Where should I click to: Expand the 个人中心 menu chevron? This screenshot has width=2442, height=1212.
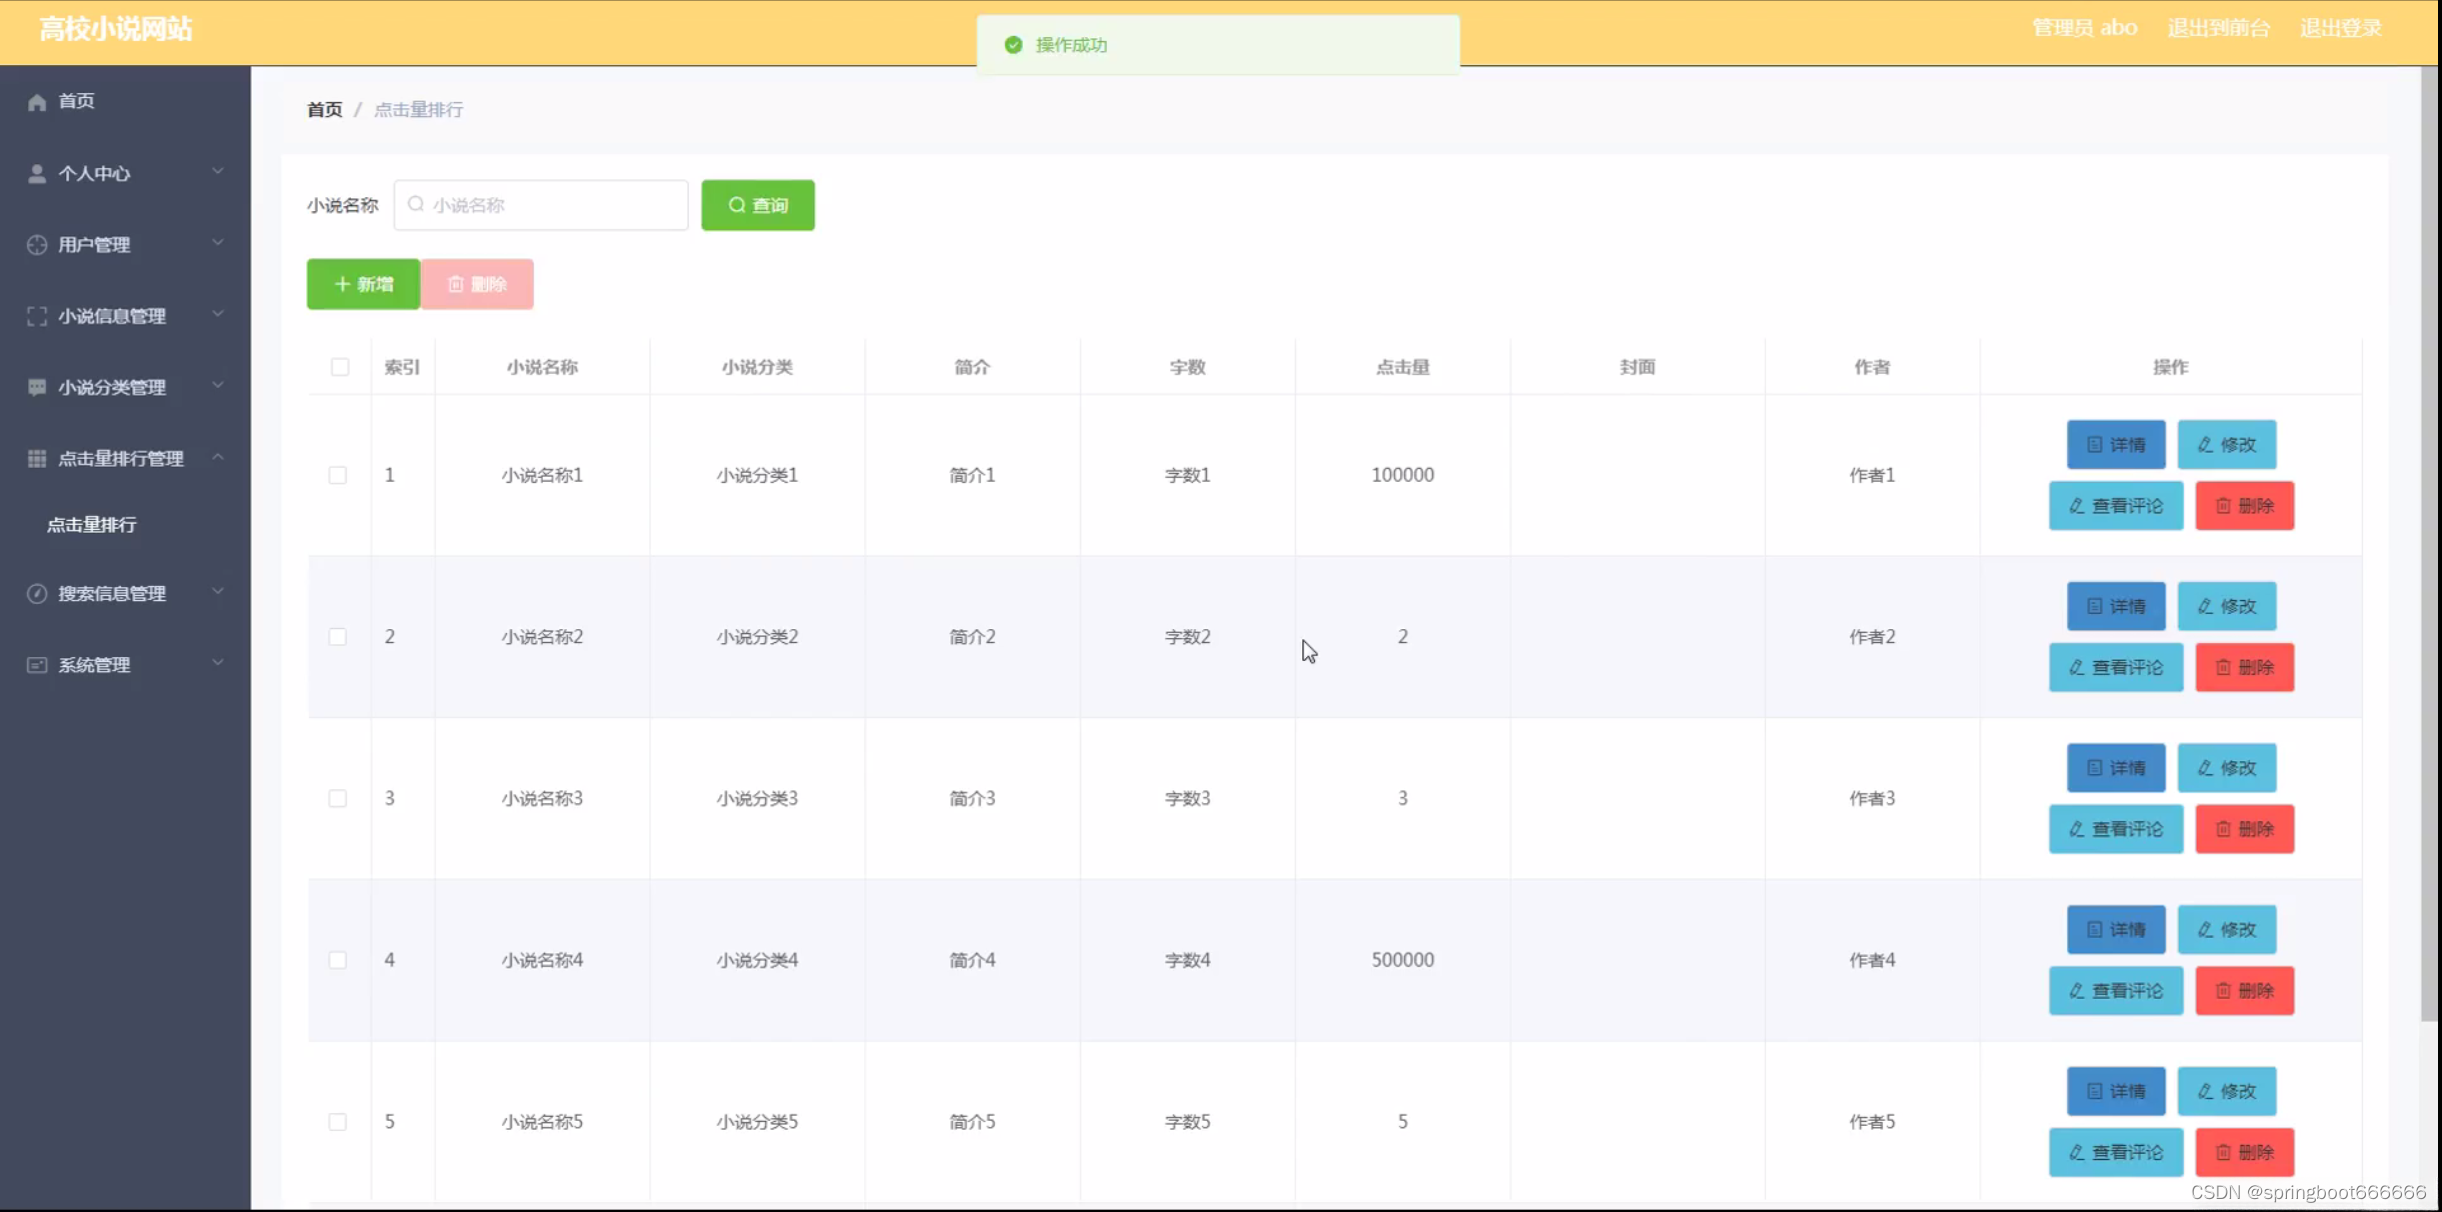[x=218, y=172]
